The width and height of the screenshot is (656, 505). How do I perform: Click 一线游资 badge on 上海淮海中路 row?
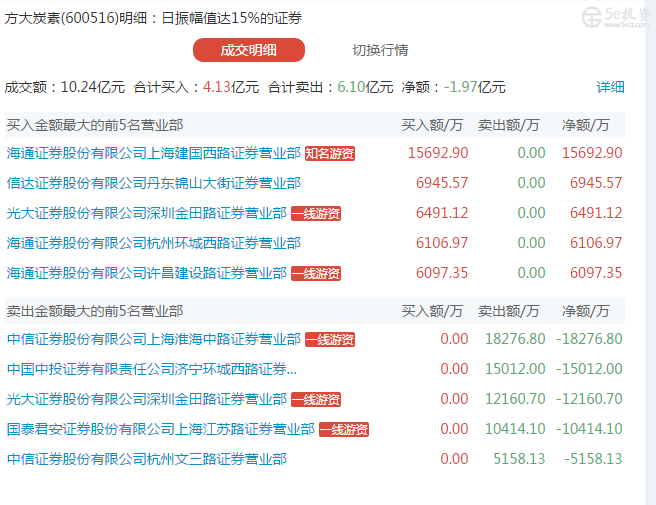point(330,339)
